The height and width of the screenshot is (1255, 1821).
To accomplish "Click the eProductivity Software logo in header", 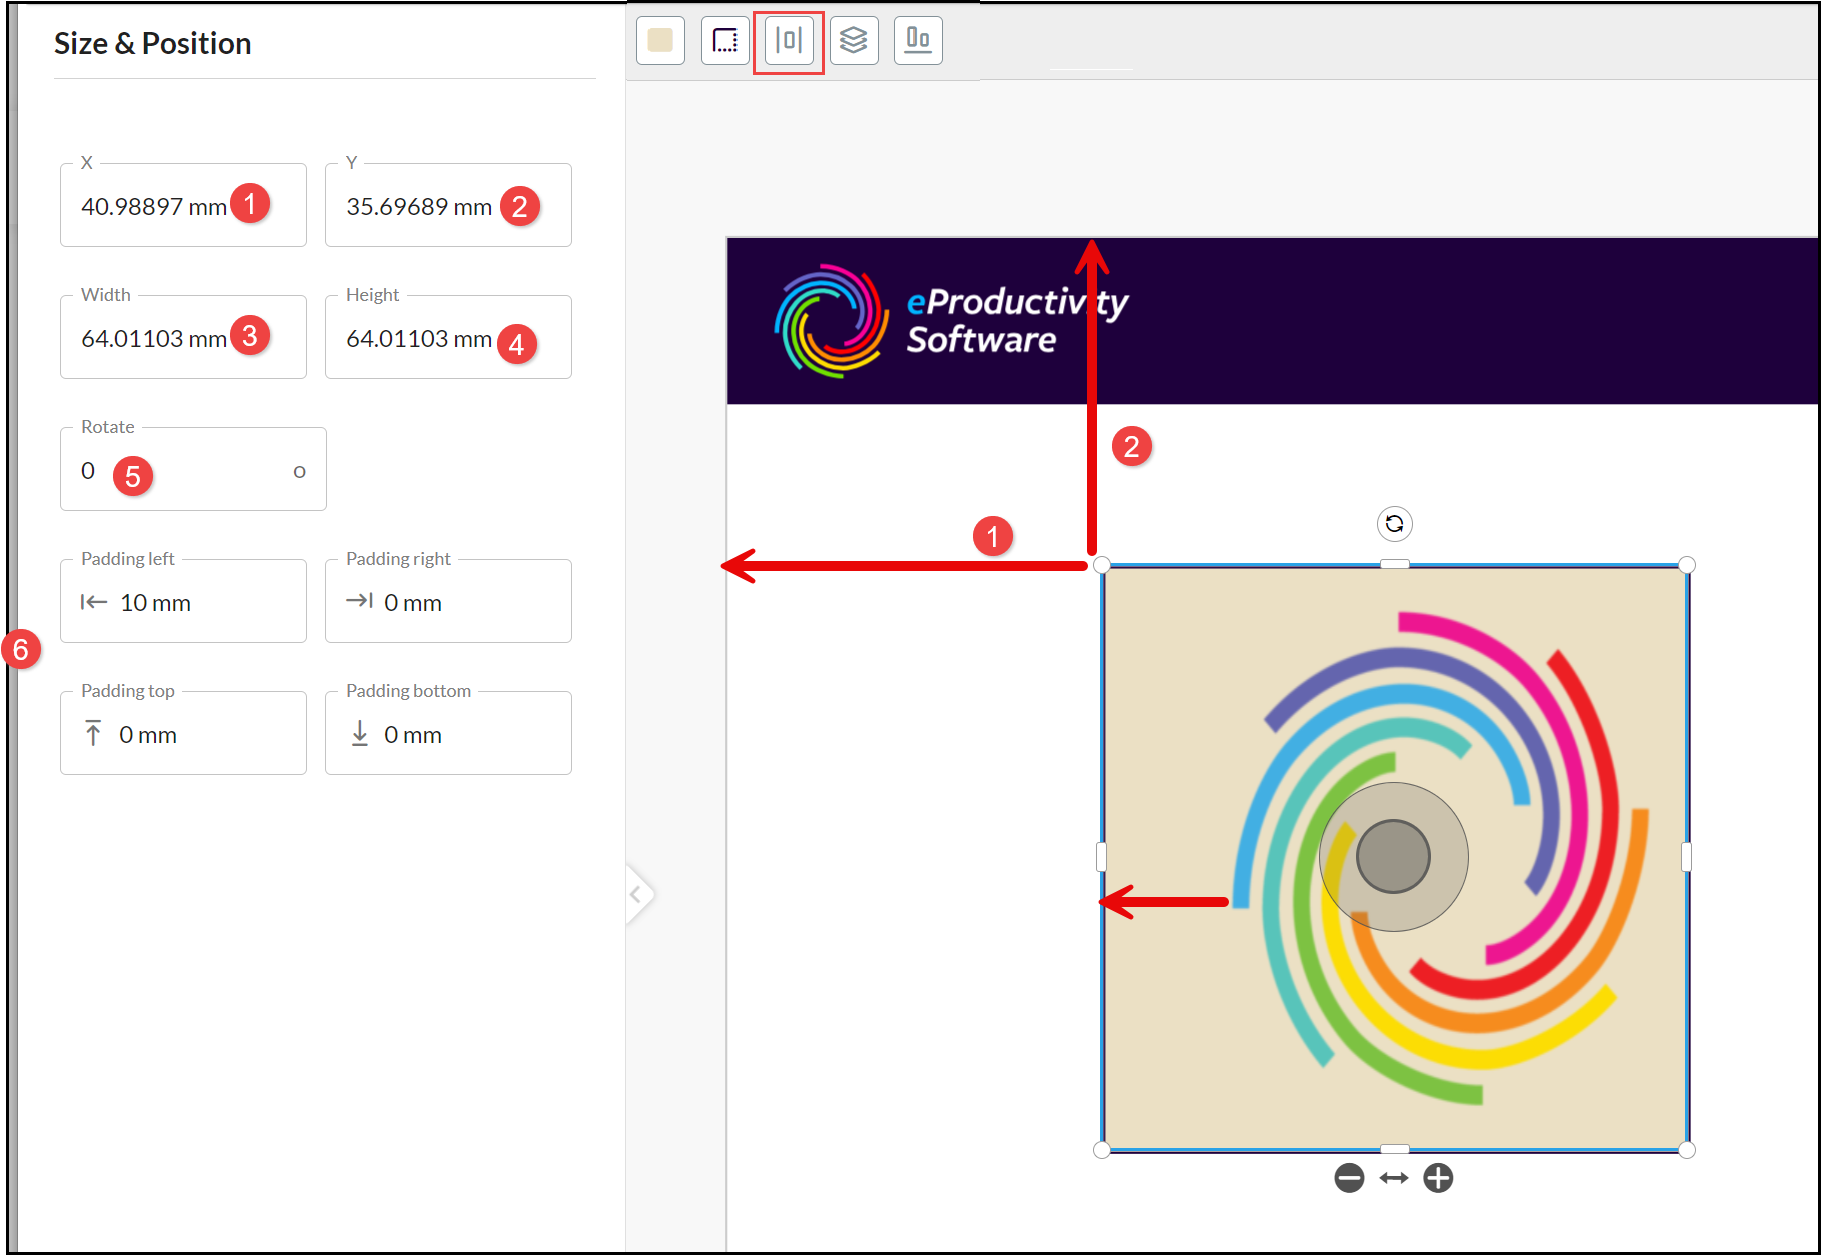I will 950,321.
